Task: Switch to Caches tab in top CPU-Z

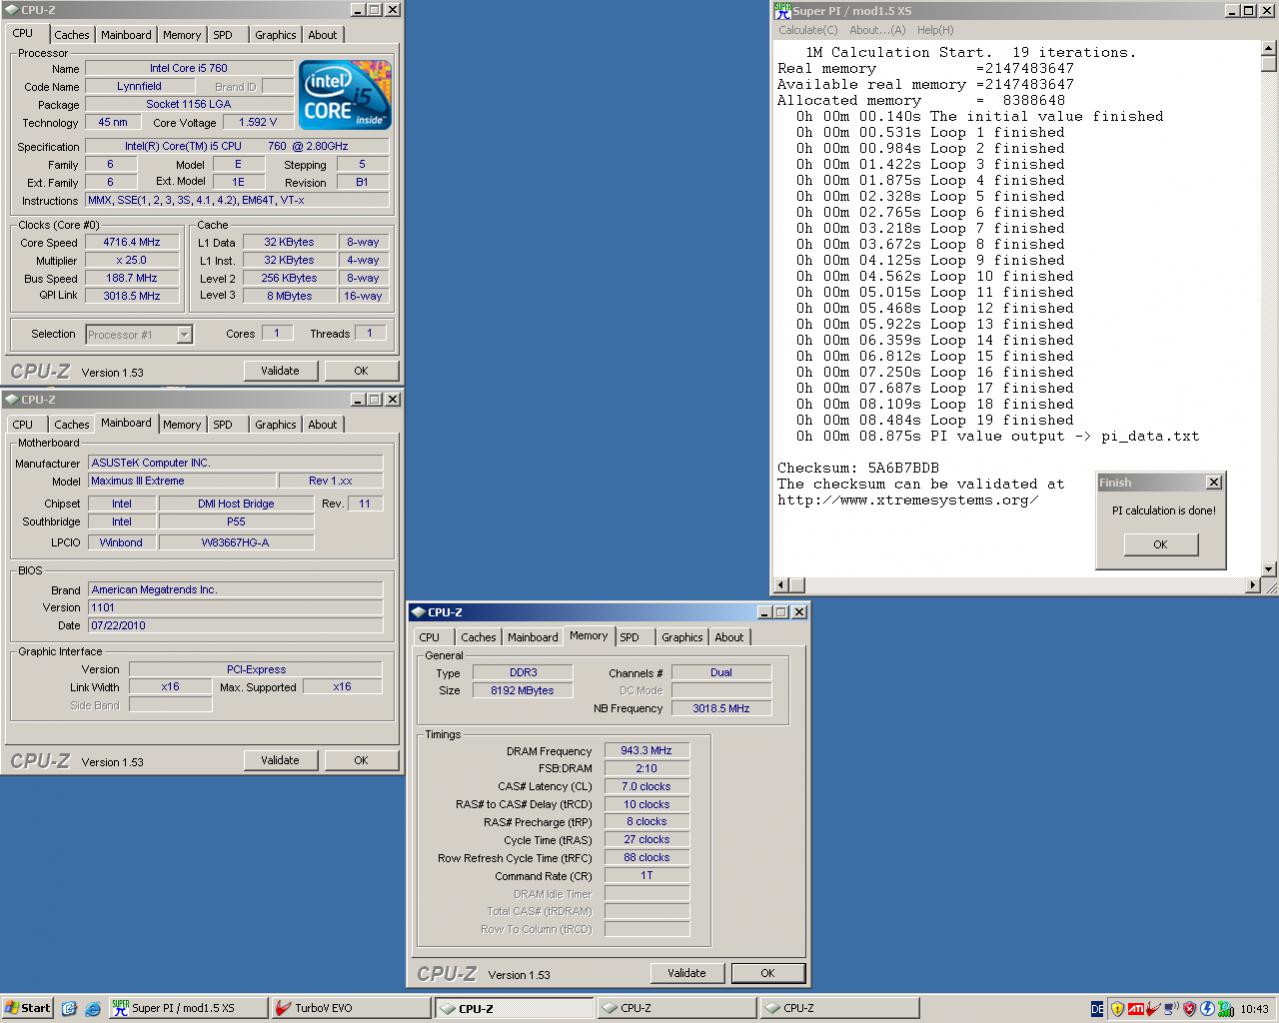Action: [x=71, y=34]
